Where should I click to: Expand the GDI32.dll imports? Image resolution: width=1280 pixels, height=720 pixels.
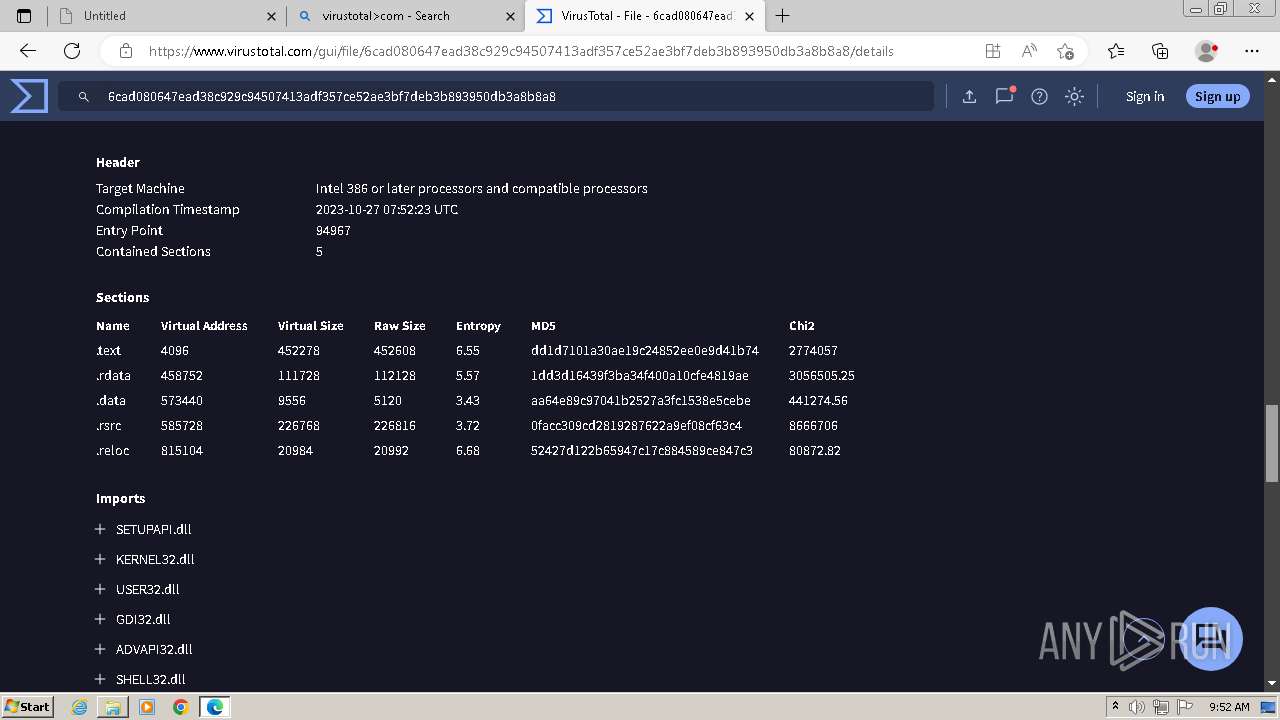(100, 619)
